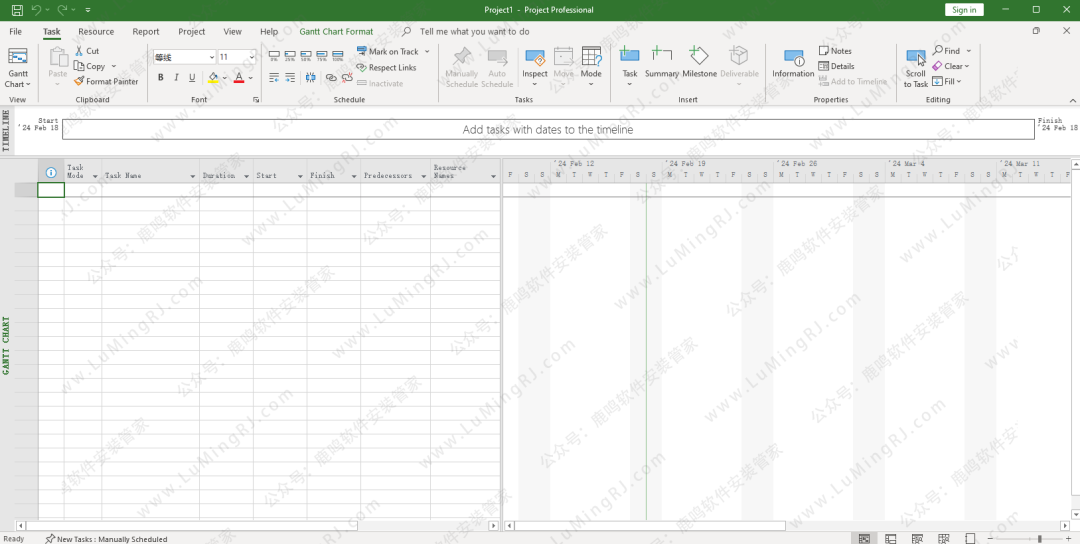
Task: Open the task Information dialog
Action: coord(793,62)
